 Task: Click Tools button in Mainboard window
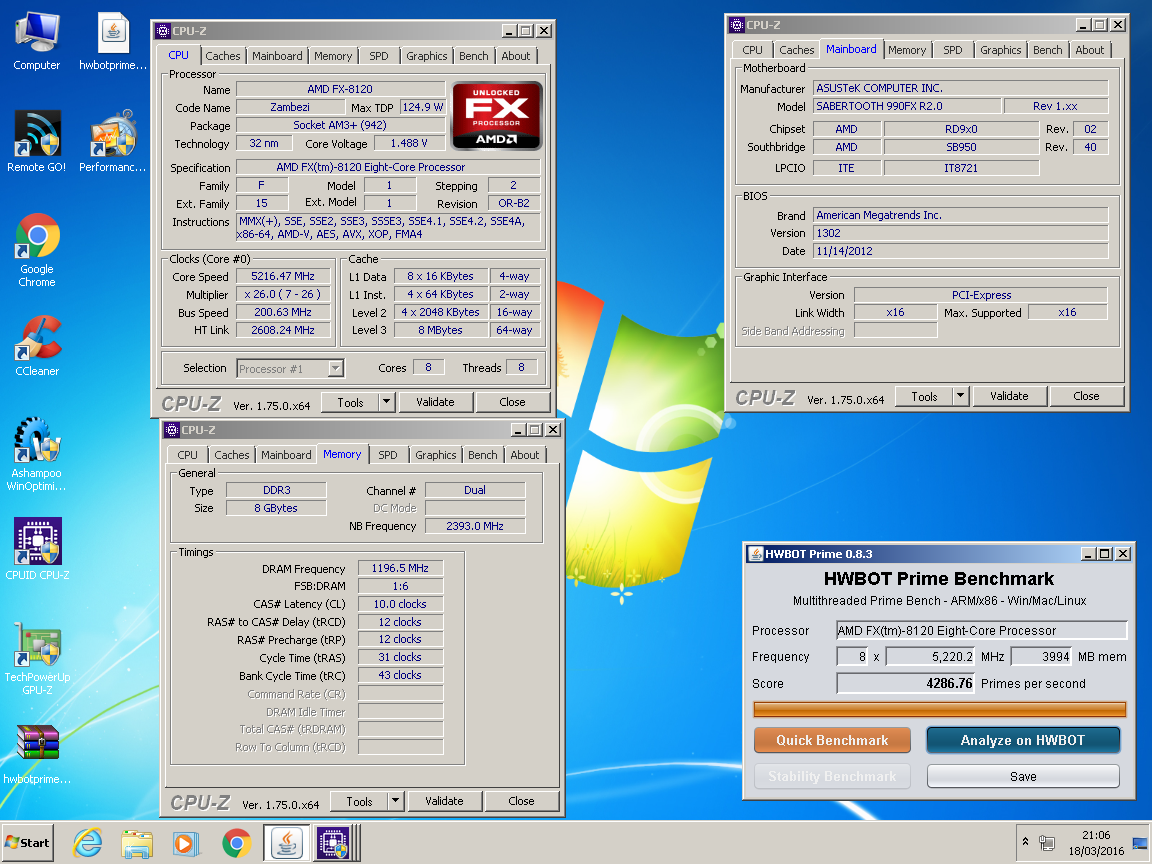click(924, 397)
